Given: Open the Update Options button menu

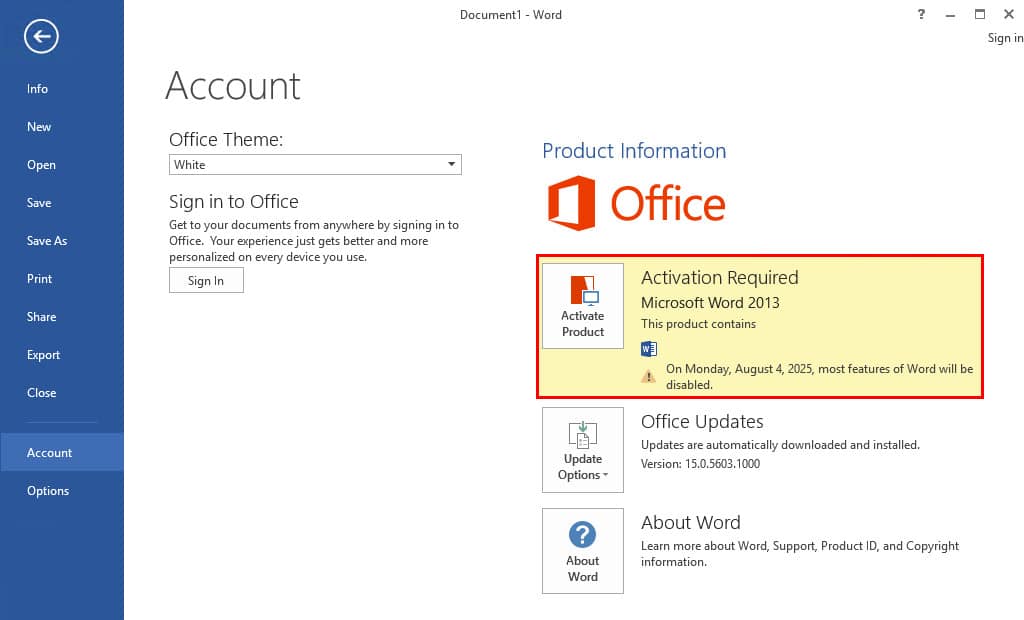Looking at the screenshot, I should (x=583, y=449).
